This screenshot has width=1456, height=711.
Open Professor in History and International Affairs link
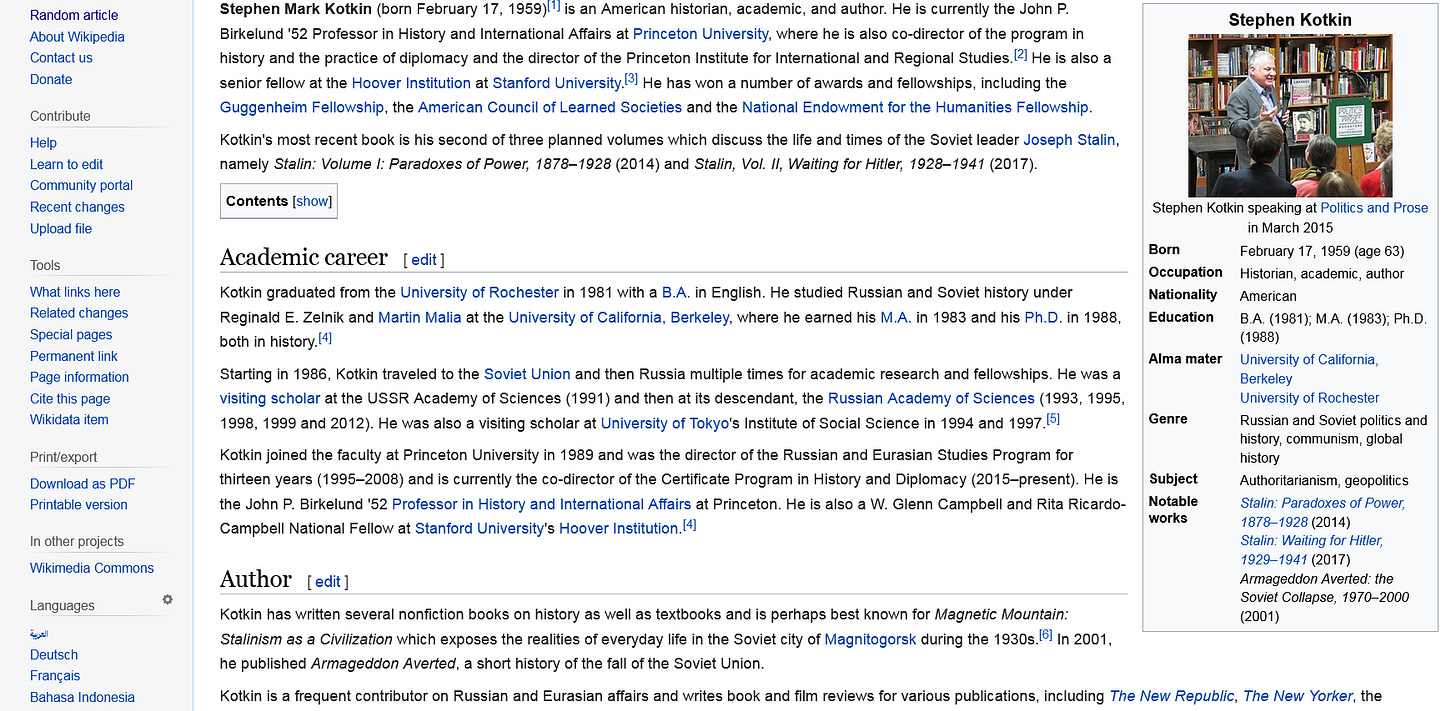pos(541,504)
